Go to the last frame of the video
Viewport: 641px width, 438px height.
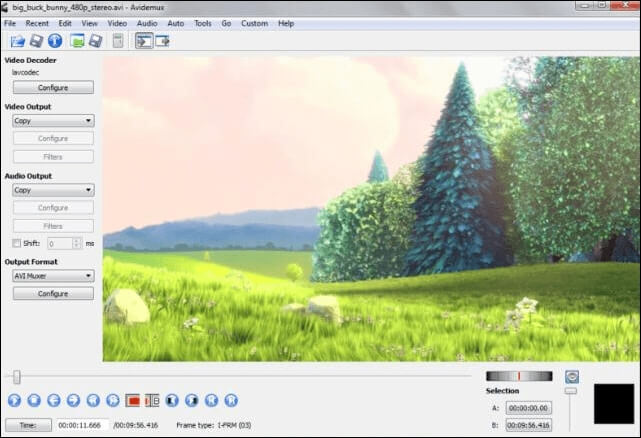pos(231,400)
